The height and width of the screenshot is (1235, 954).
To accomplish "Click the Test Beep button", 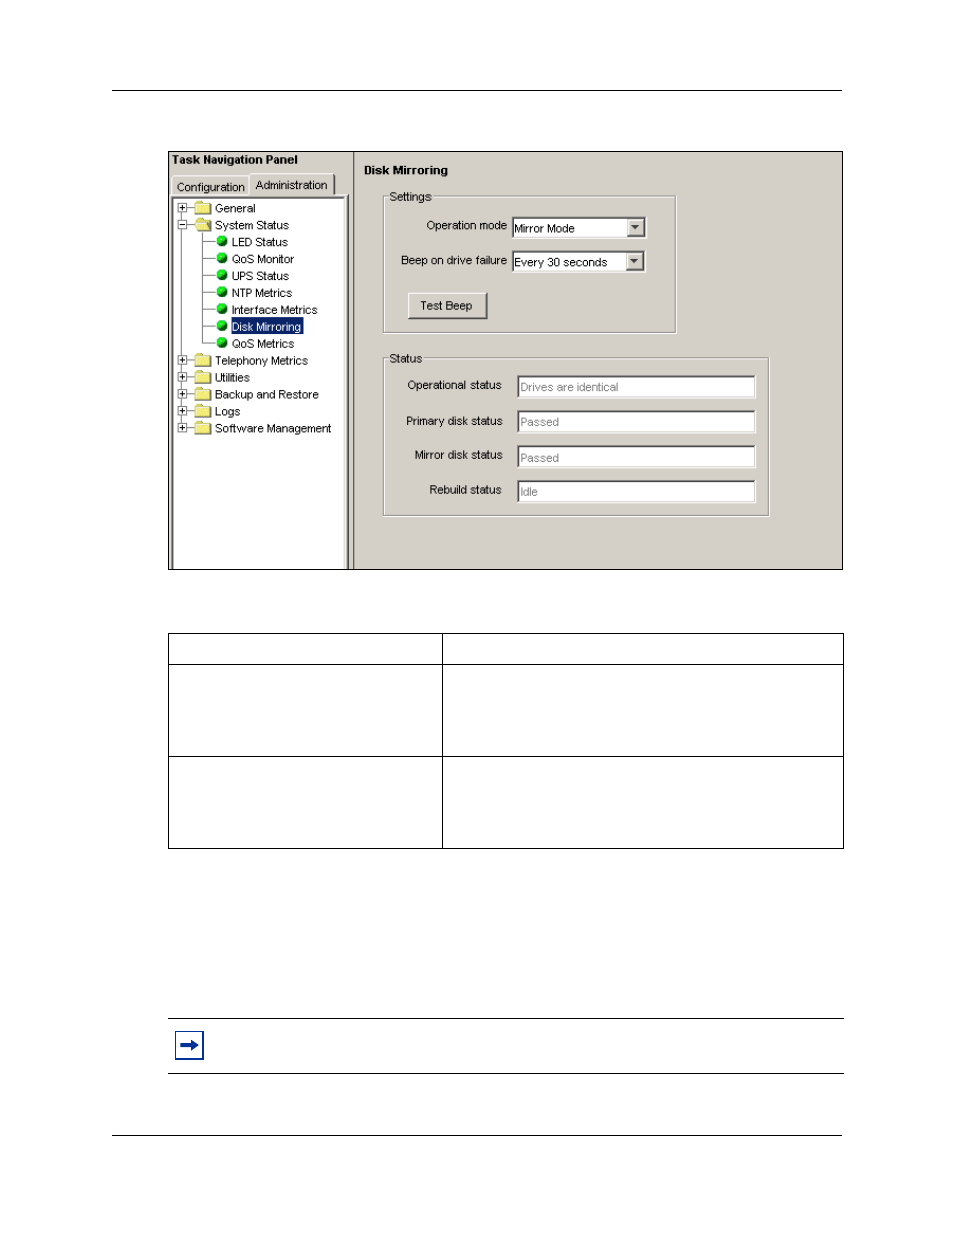I will [447, 306].
